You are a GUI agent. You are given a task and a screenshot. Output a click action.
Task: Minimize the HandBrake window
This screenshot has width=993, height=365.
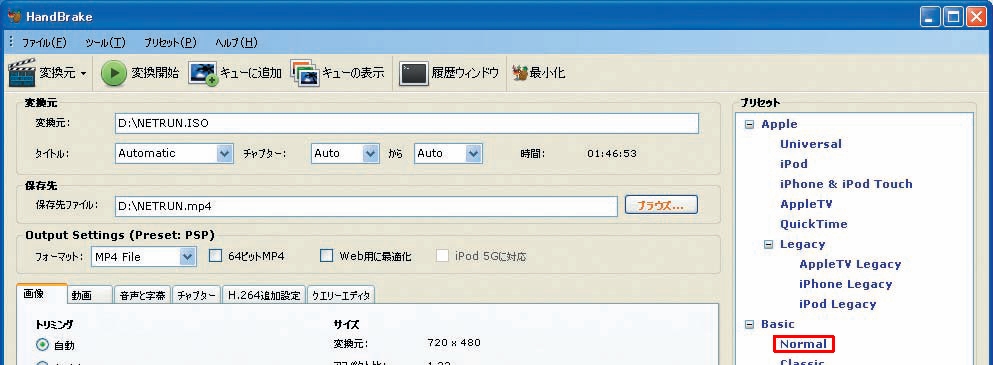tap(930, 16)
